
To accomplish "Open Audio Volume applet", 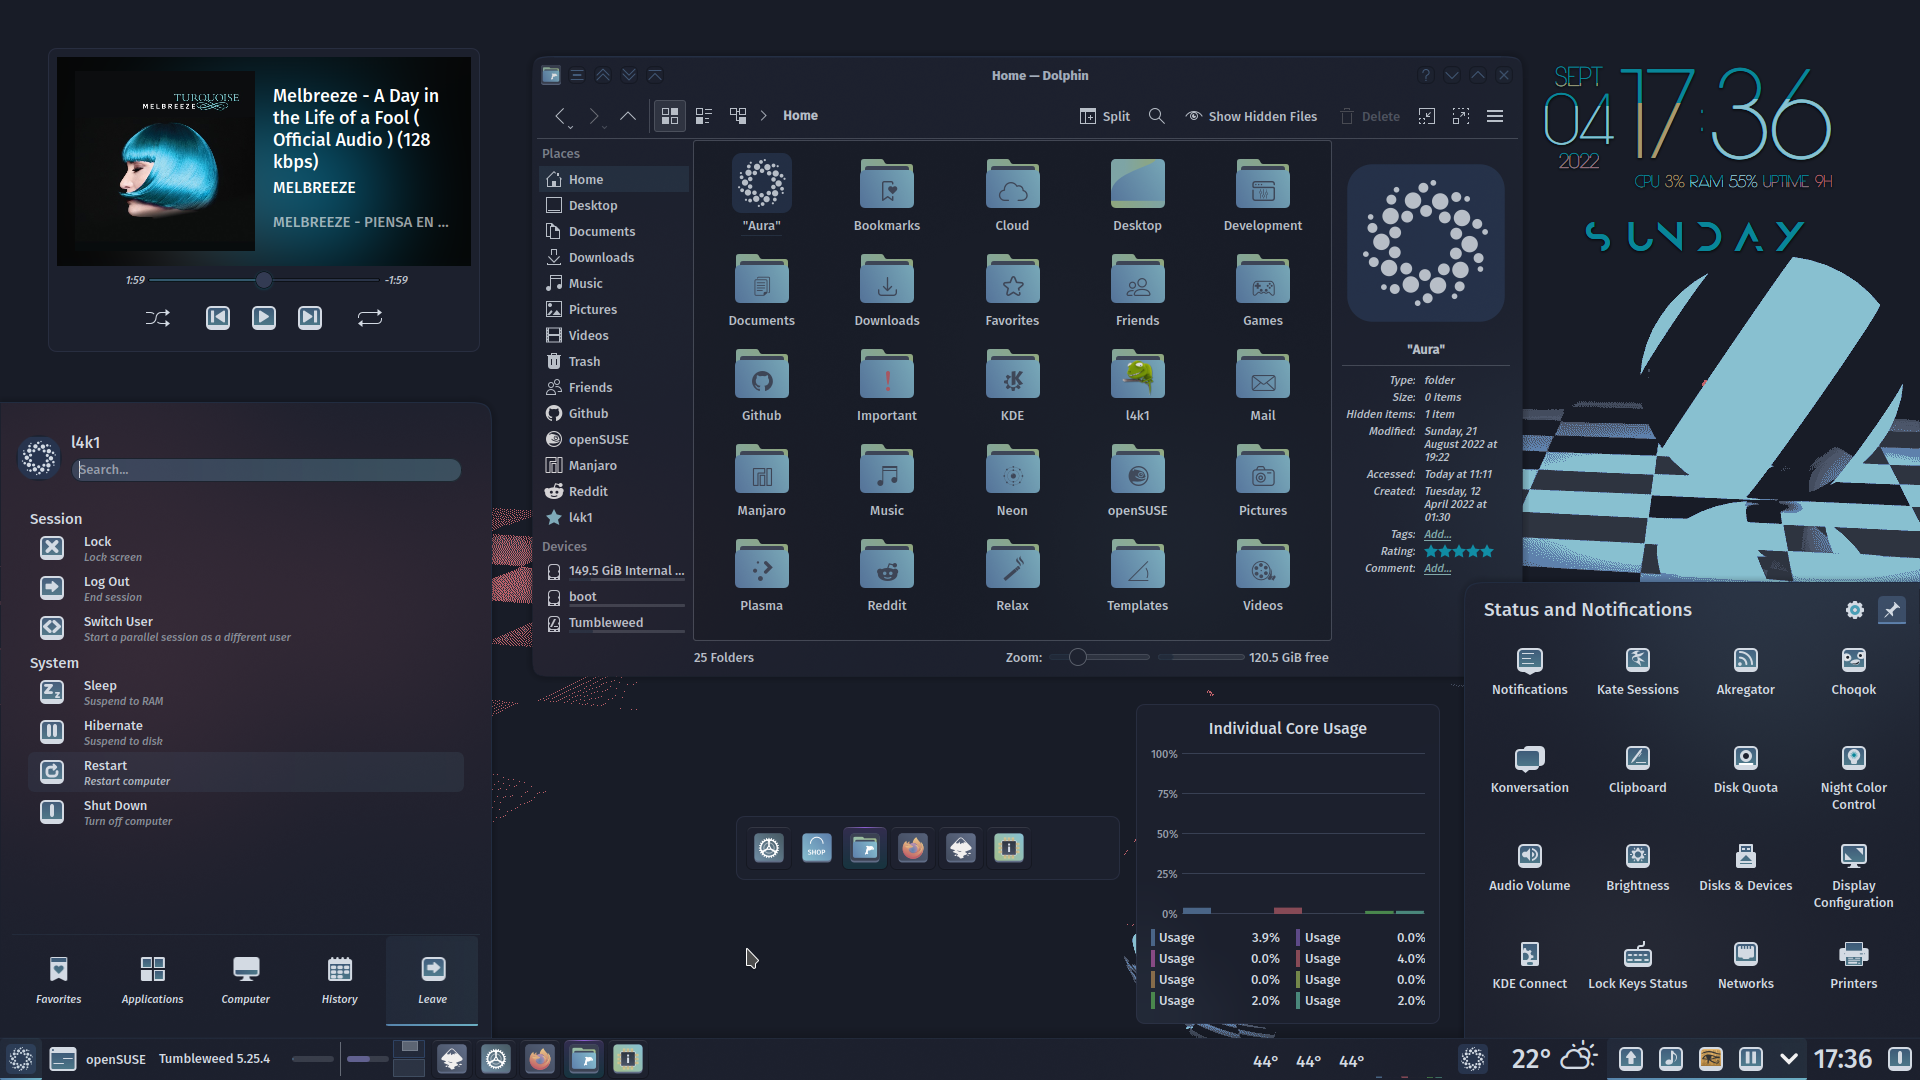I will click(1530, 867).
